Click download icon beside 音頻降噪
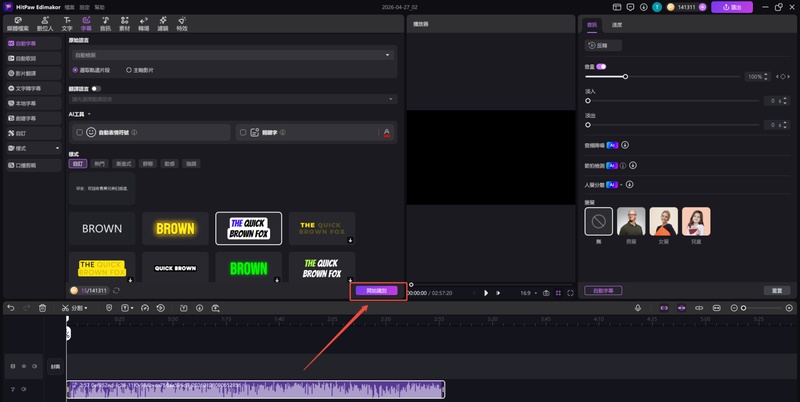Image resolution: width=800 pixels, height=402 pixels. 625,145
